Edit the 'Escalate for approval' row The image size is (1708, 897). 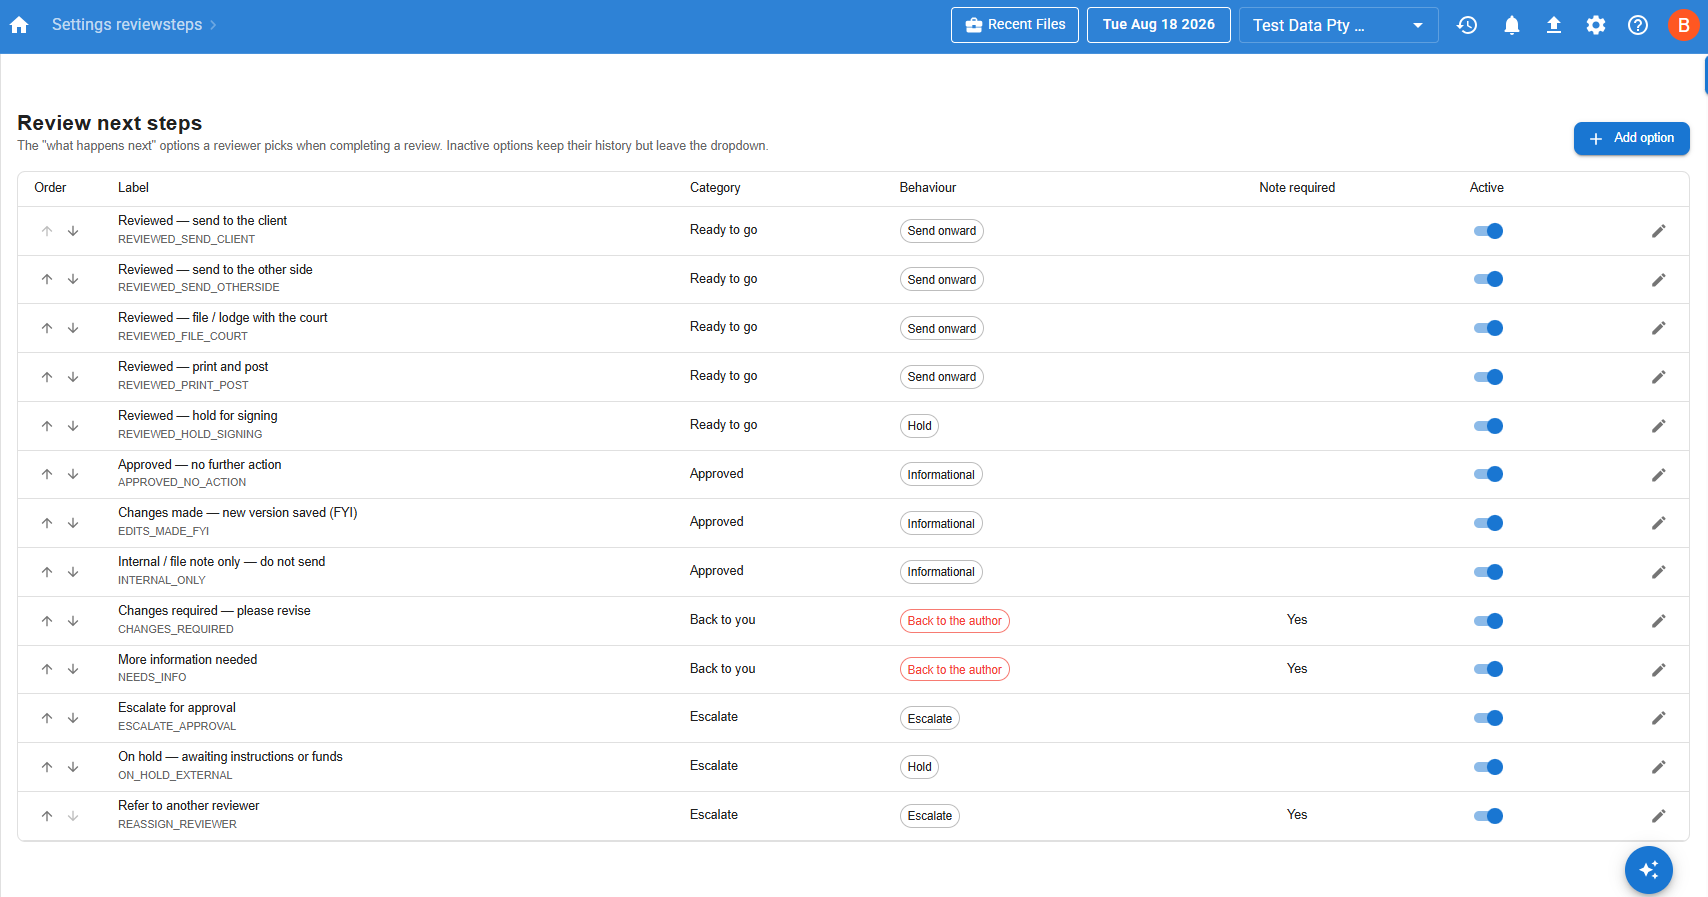pyautogui.click(x=1658, y=718)
